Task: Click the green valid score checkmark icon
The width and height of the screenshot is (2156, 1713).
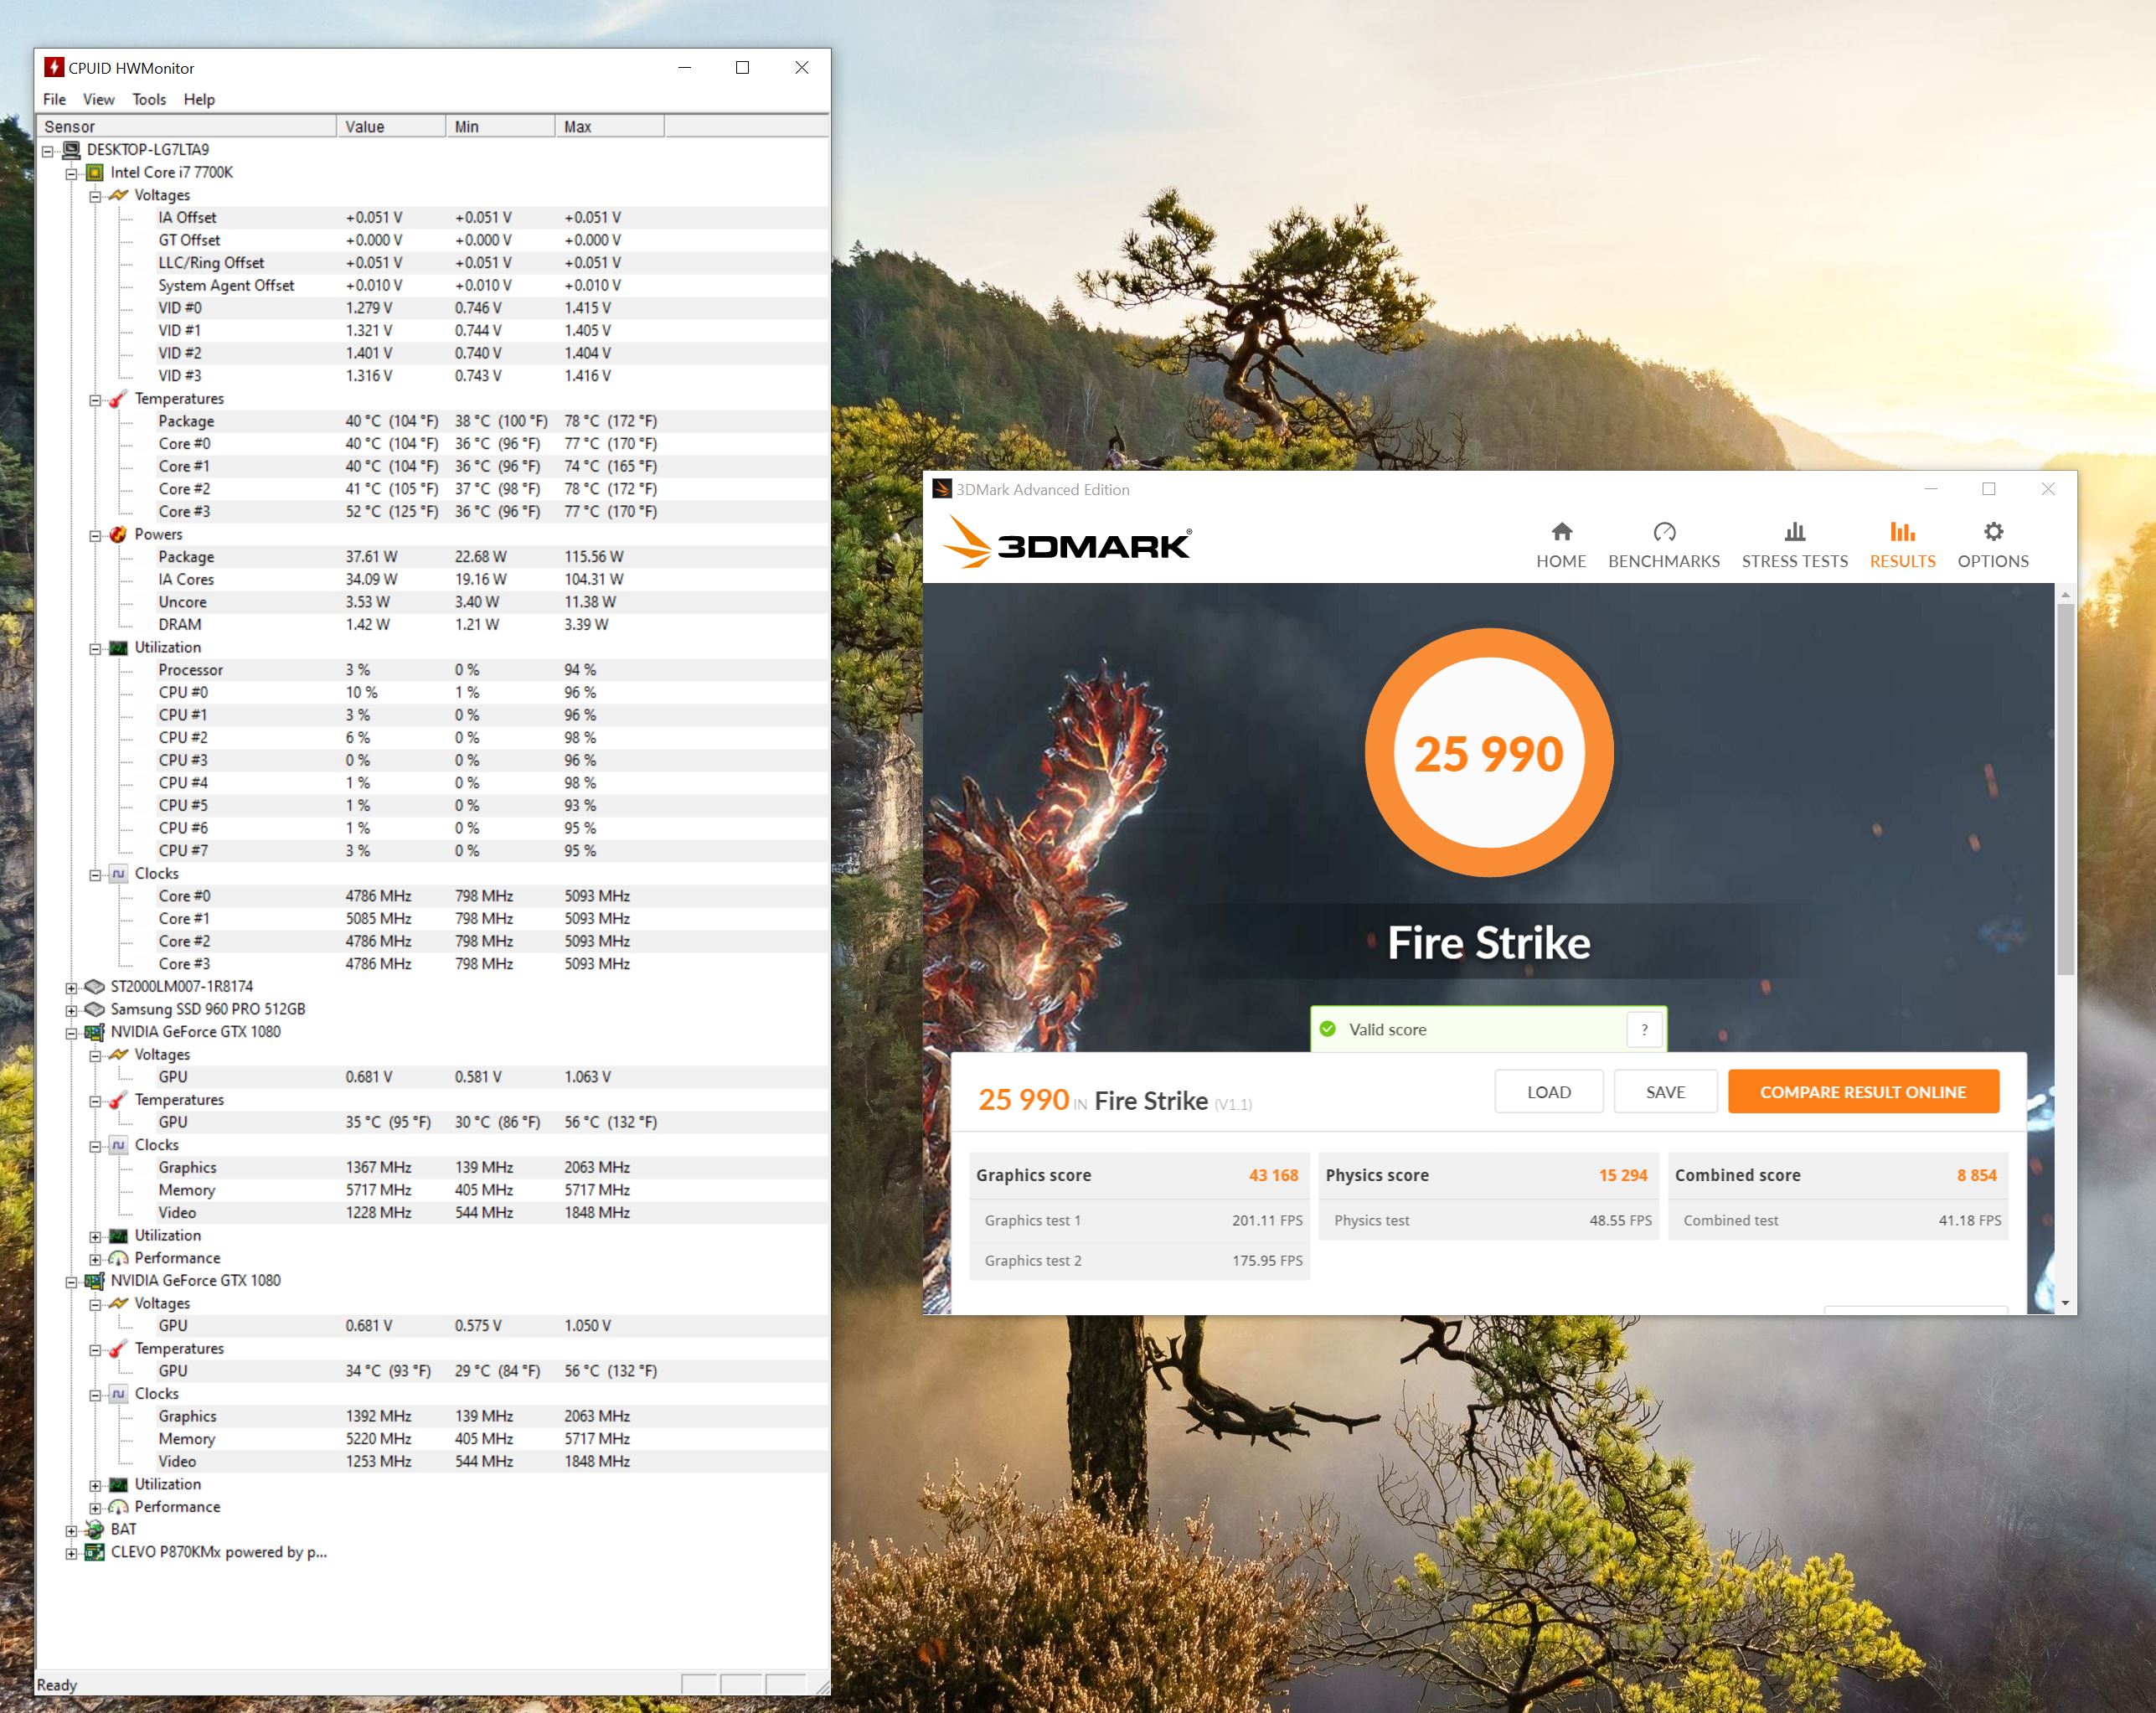Action: coord(1328,1029)
